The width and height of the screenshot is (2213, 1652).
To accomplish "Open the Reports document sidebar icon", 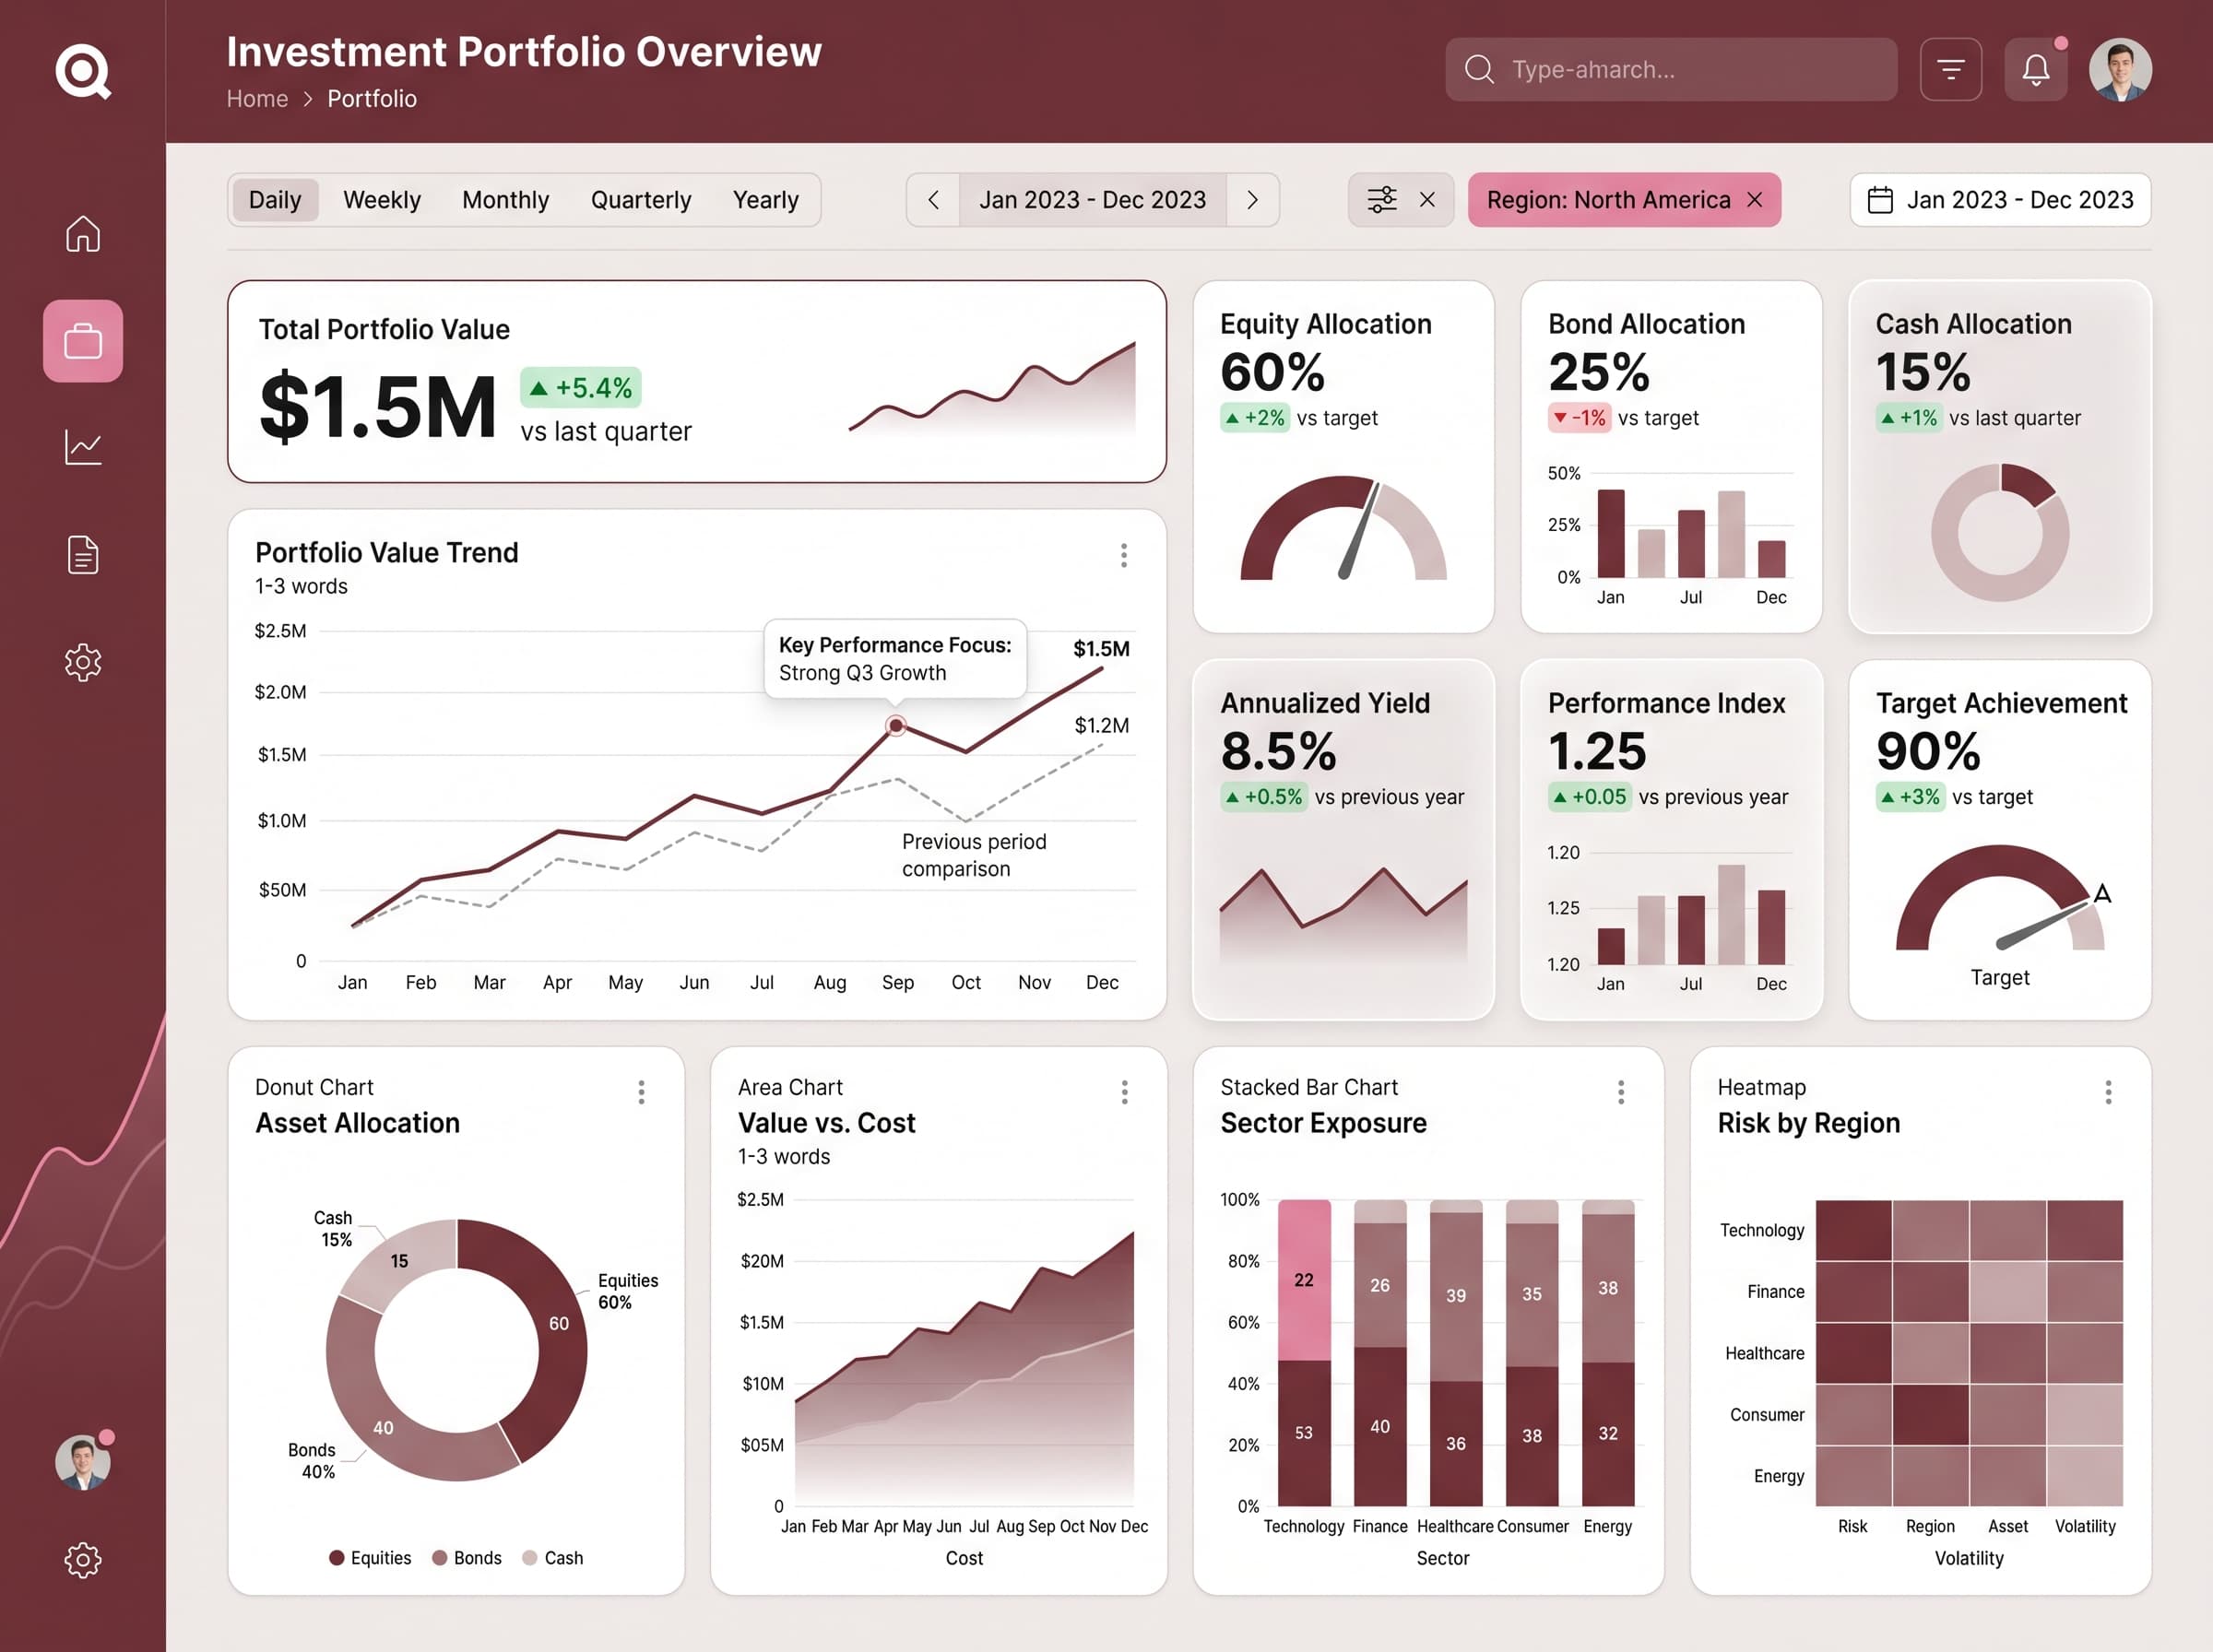I will (83, 555).
